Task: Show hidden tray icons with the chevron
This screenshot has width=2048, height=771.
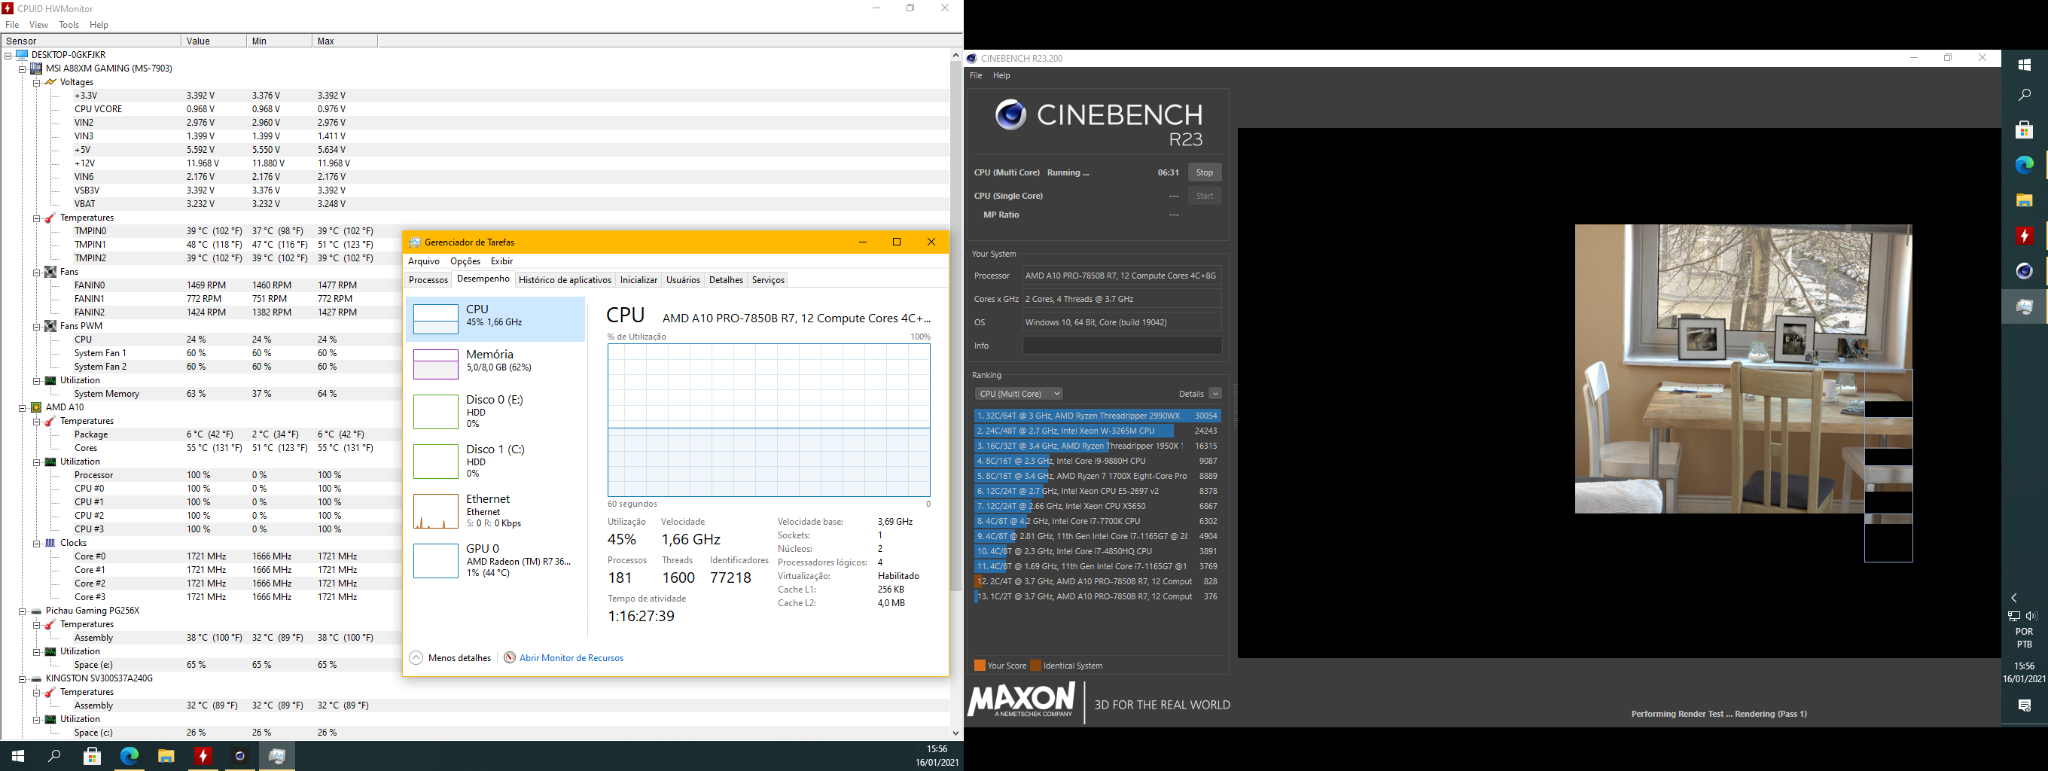Action: click(x=2015, y=598)
